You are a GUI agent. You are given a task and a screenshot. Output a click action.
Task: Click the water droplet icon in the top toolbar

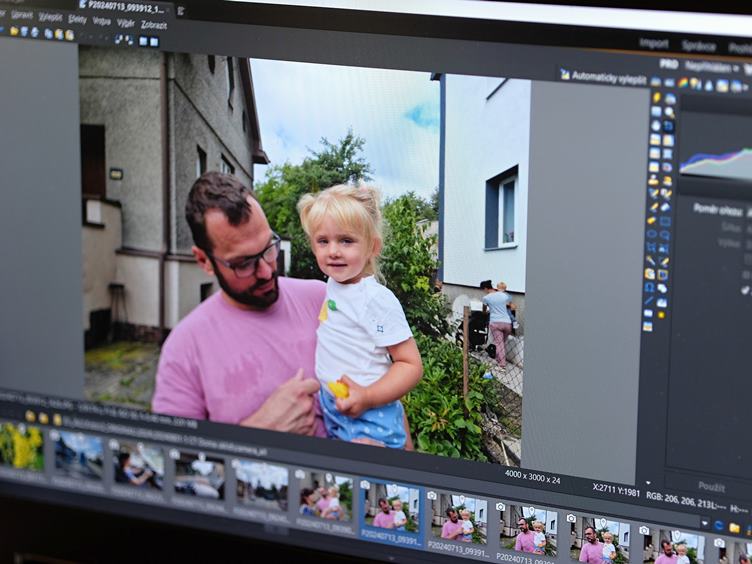[x=709, y=85]
